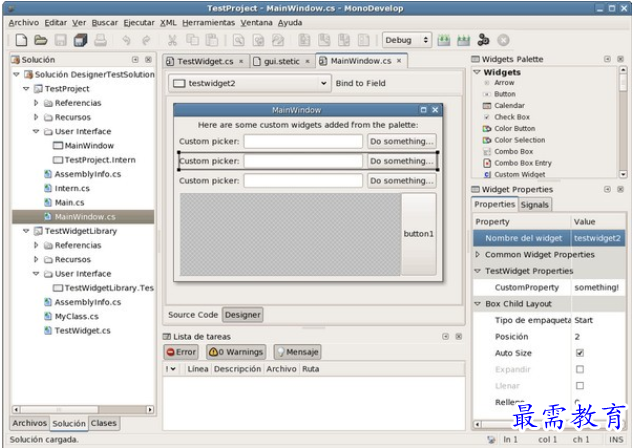
Task: Close the Lista de tareas panel
Action: pyautogui.click(x=459, y=336)
